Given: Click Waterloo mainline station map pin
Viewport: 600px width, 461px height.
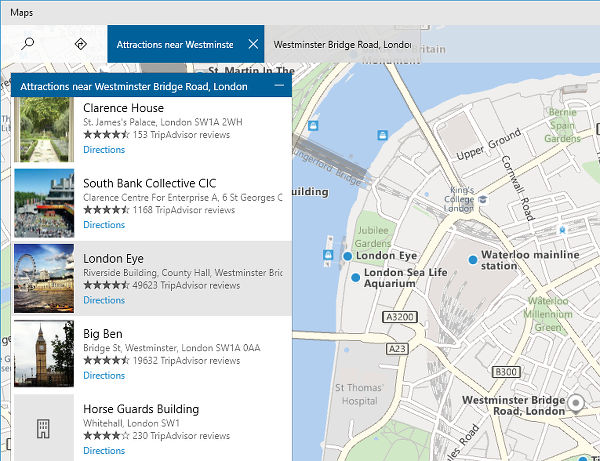Looking at the screenshot, I should [x=473, y=260].
